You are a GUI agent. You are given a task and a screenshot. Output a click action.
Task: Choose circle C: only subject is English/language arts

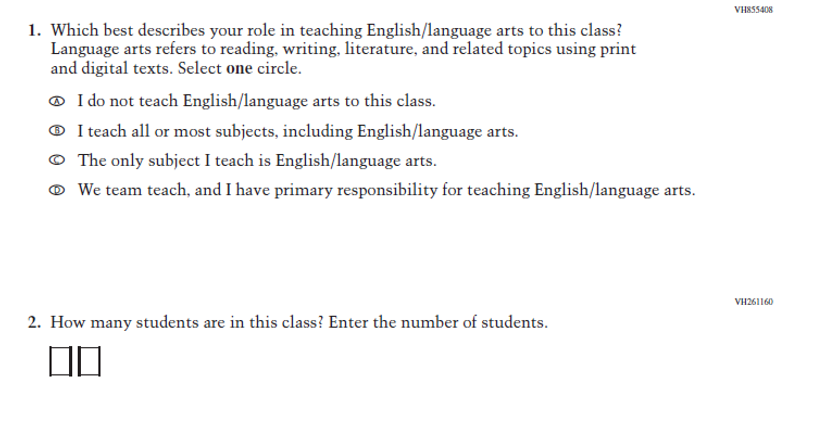[x=62, y=161]
